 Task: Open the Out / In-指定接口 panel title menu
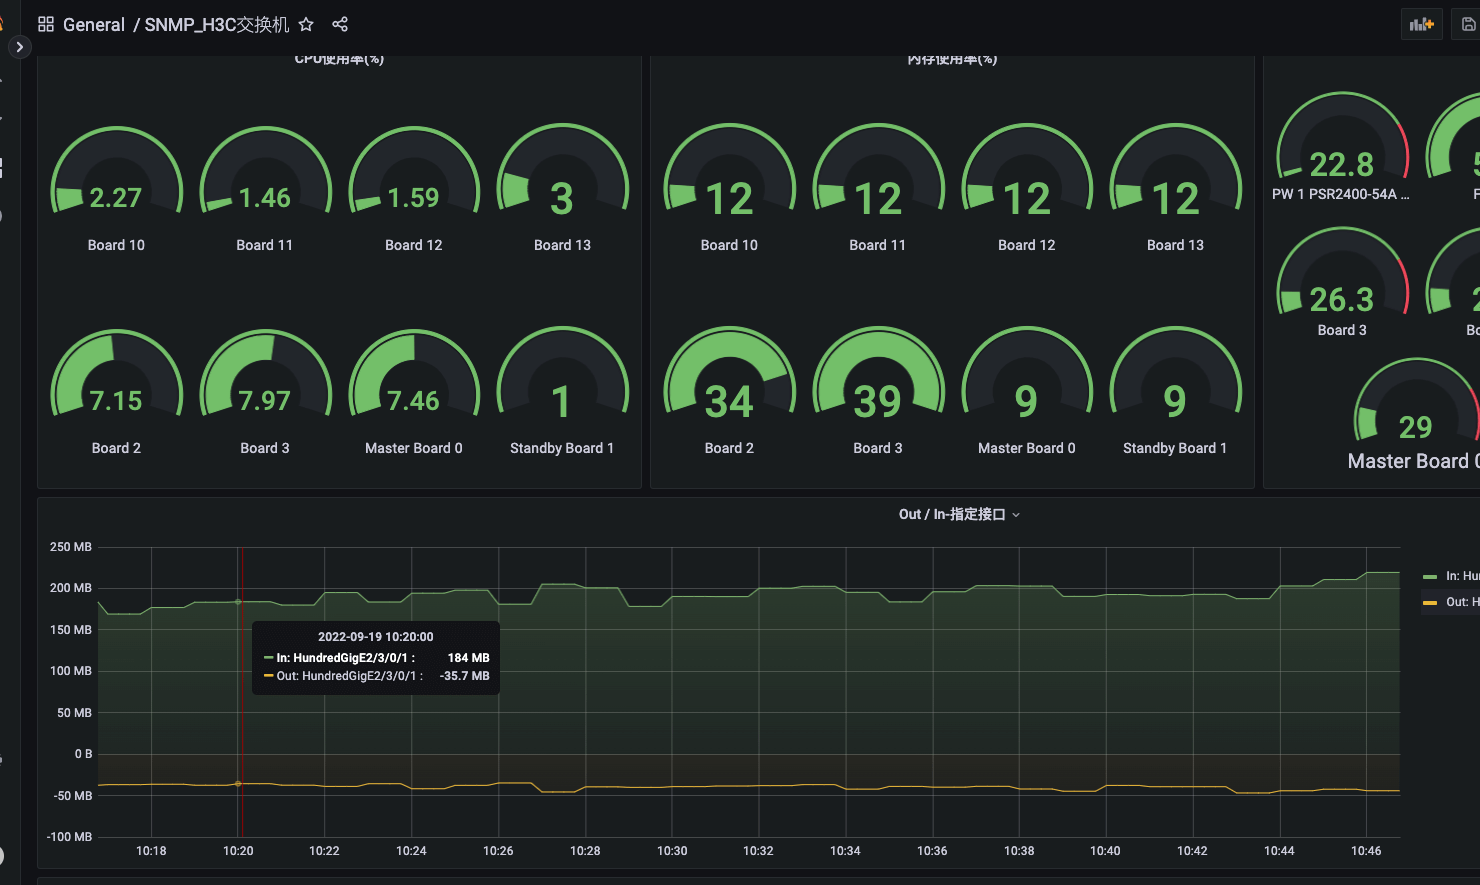(x=959, y=514)
